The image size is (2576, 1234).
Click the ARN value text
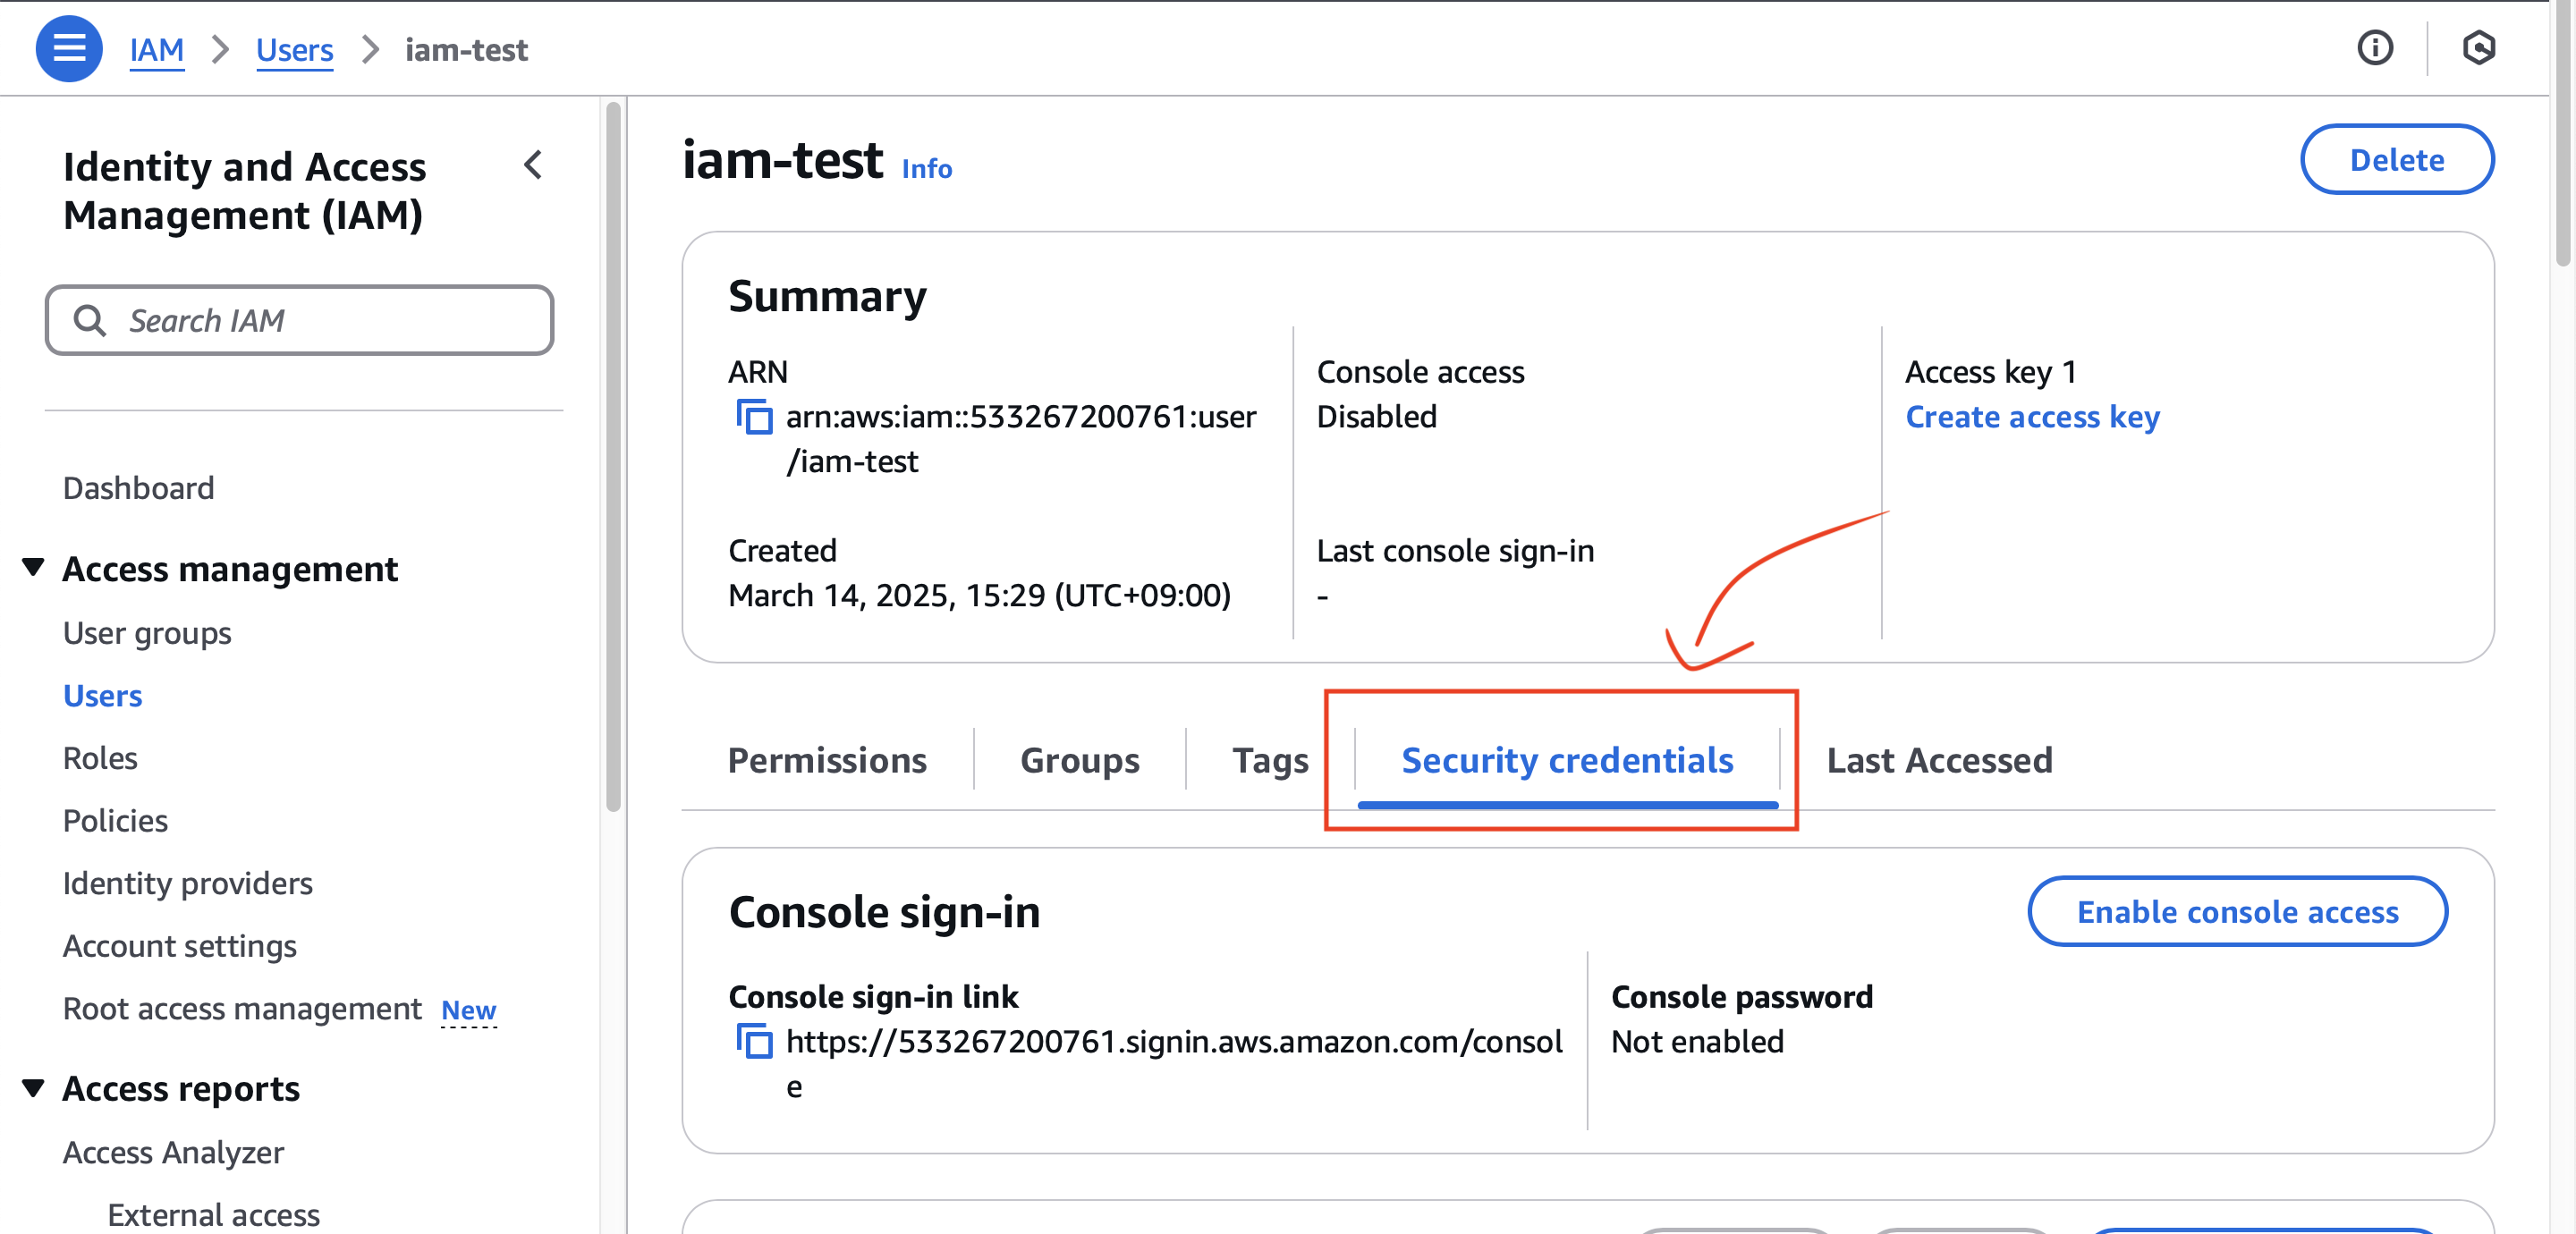coord(1021,438)
